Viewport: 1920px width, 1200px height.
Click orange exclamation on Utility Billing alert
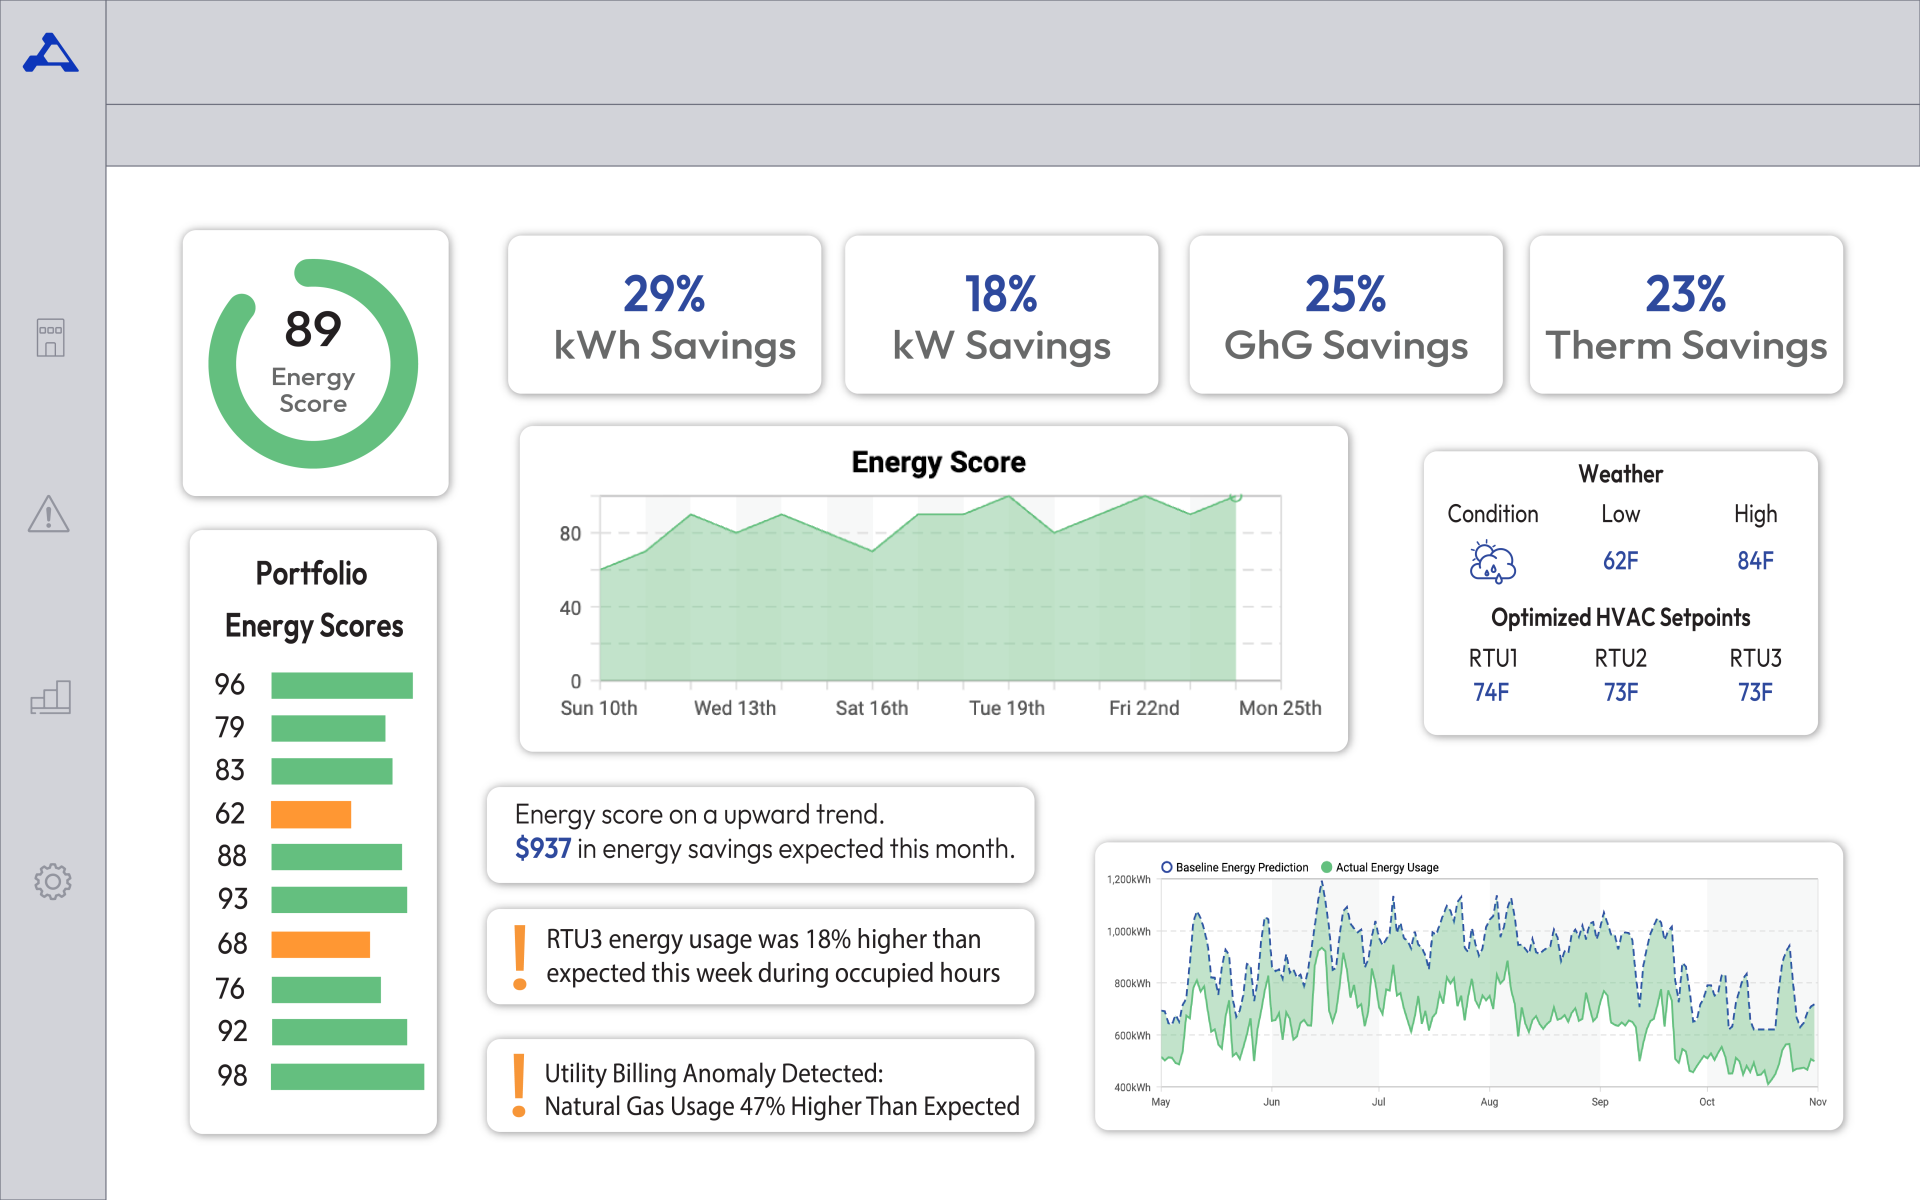(519, 1086)
